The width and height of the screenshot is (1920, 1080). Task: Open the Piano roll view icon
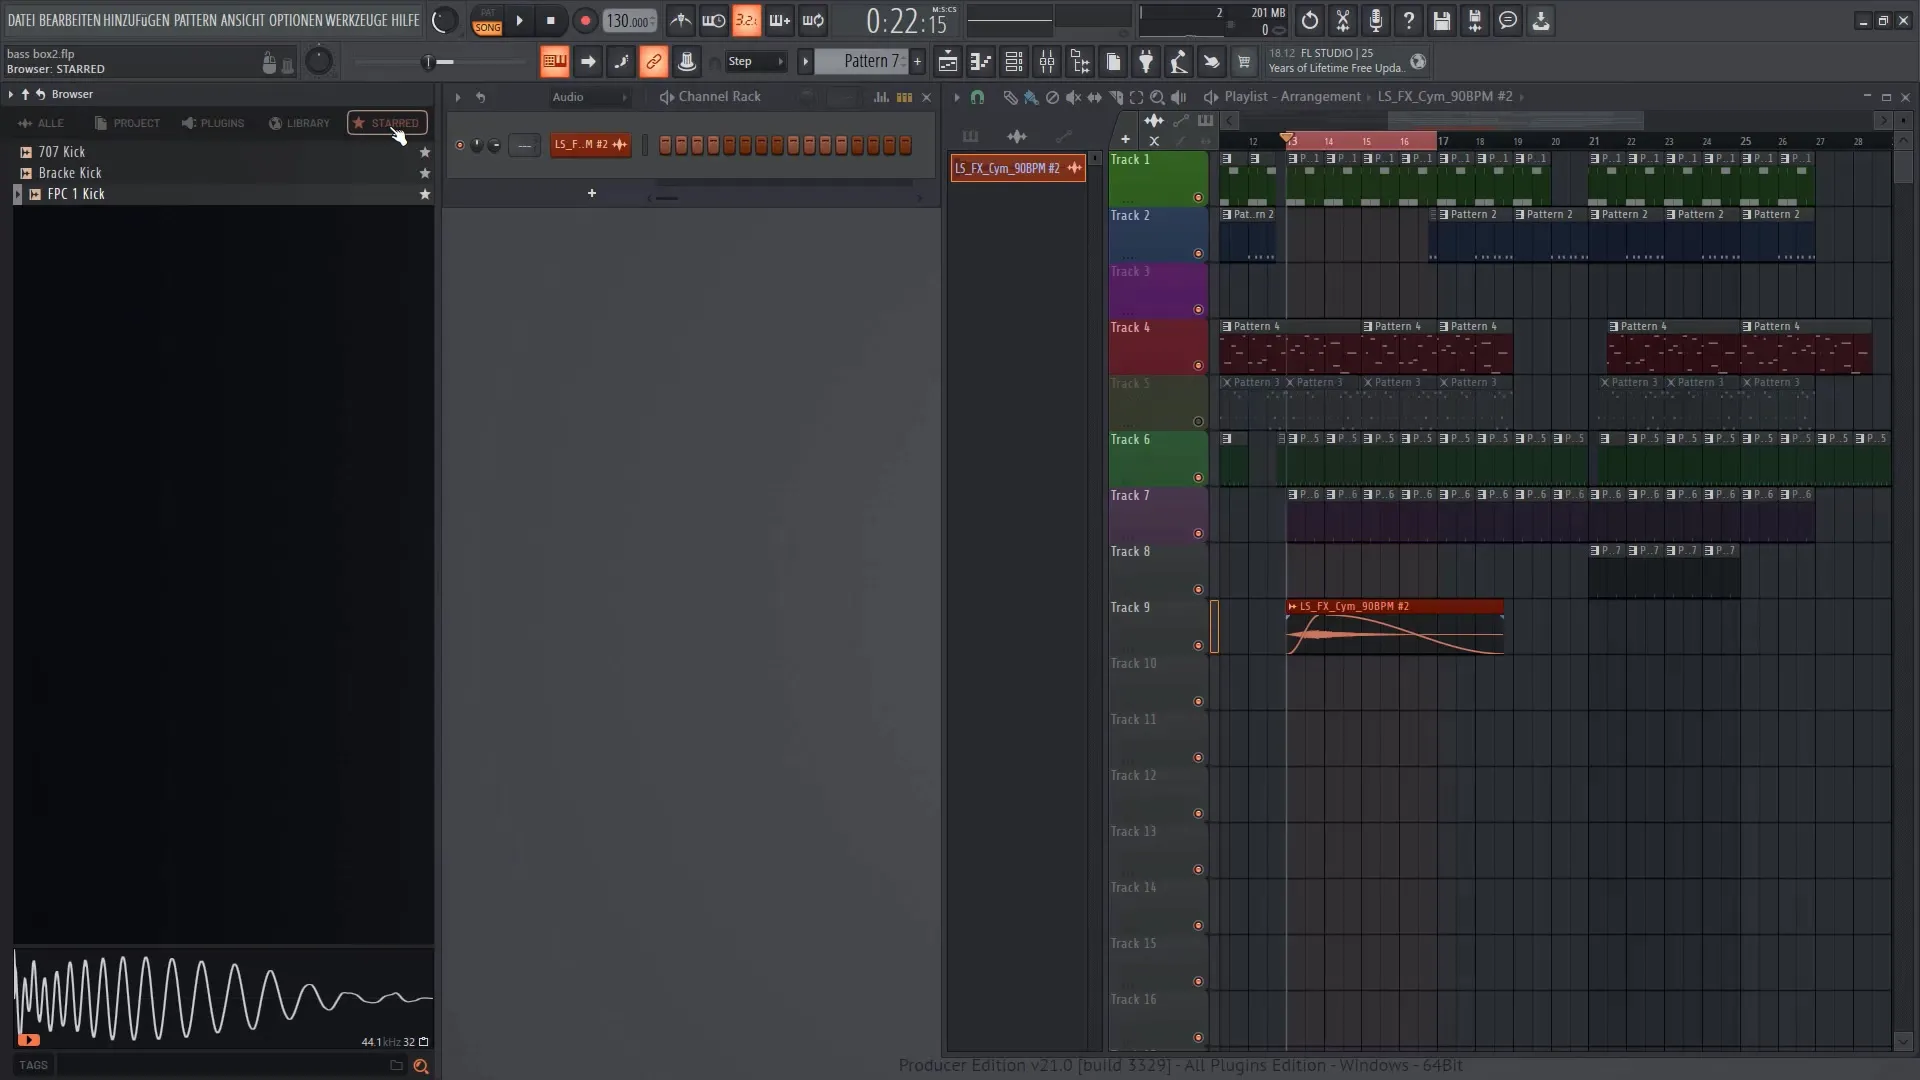point(981,62)
